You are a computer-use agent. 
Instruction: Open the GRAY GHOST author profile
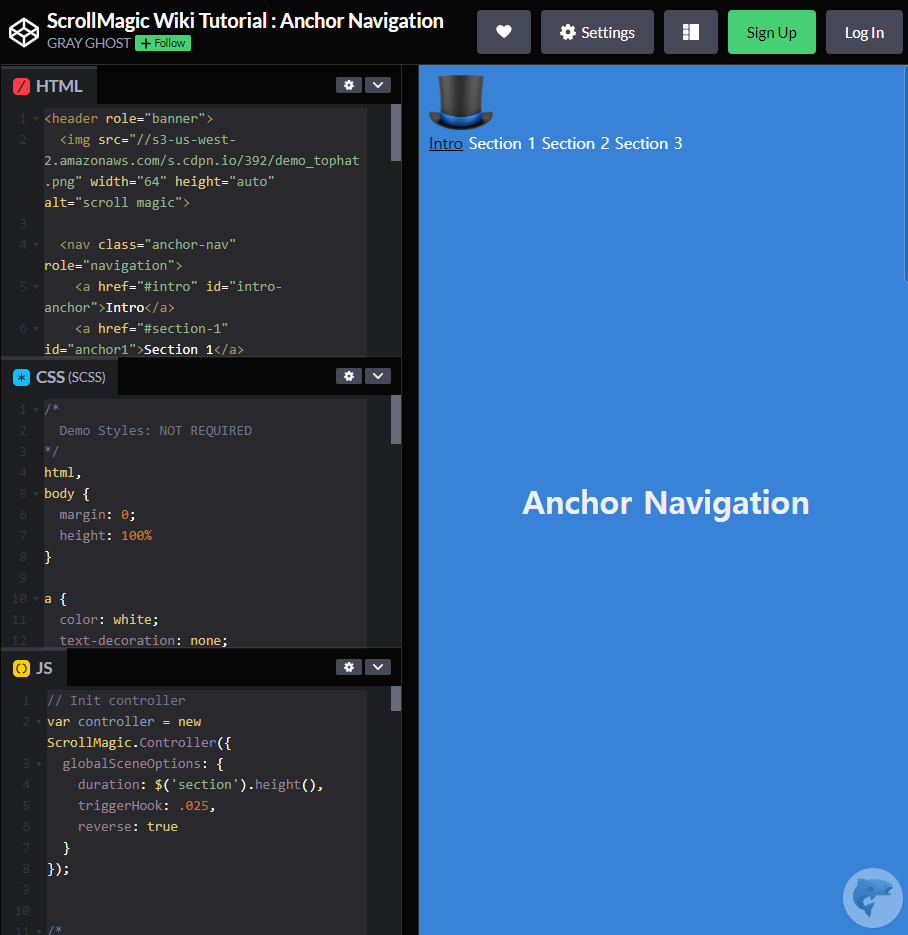89,43
